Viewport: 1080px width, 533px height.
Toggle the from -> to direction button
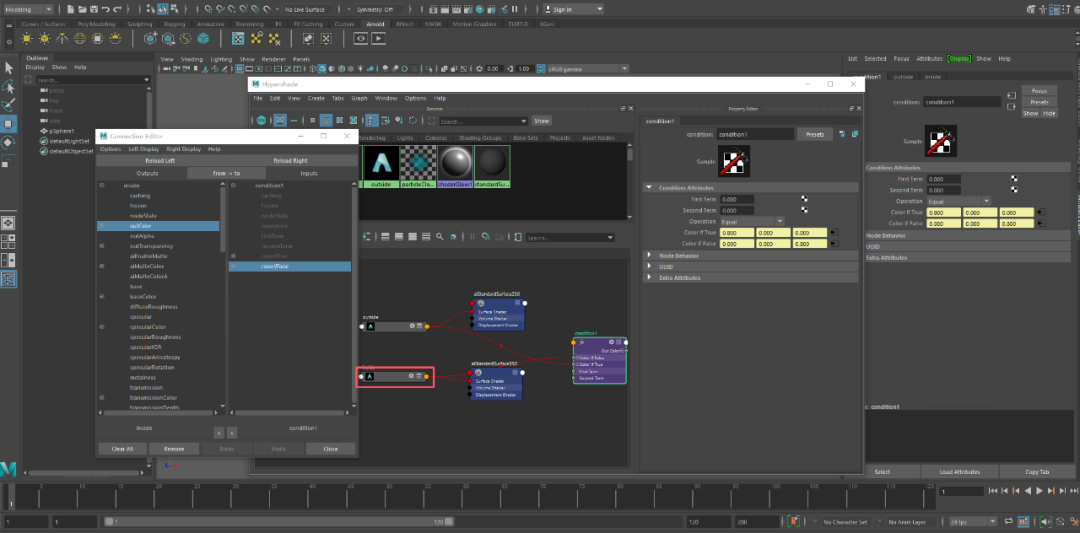tap(227, 174)
